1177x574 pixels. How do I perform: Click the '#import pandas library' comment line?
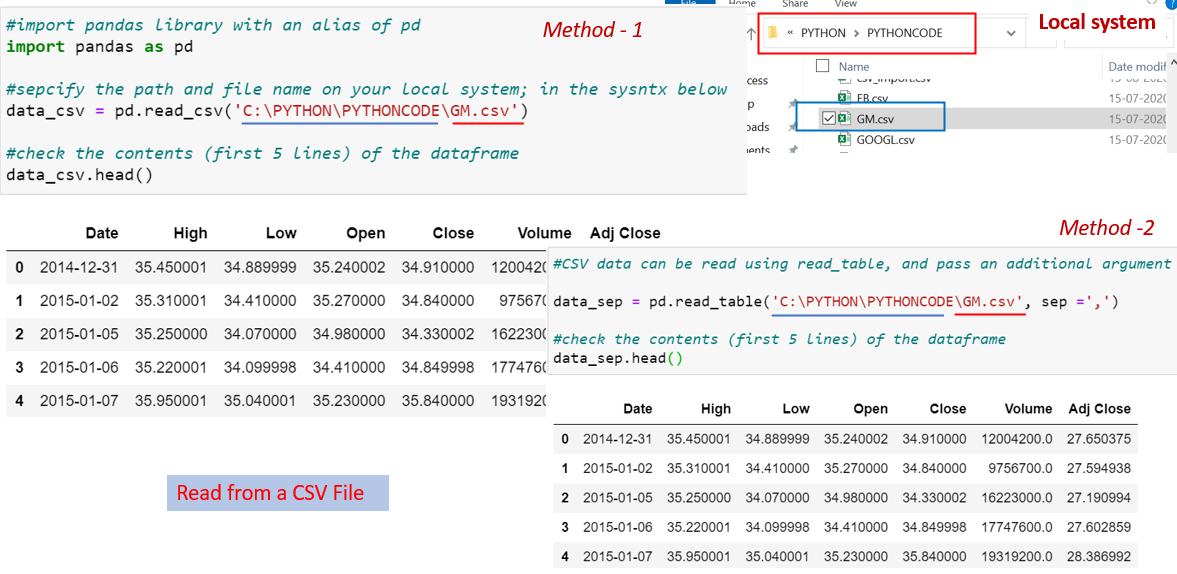tap(212, 25)
